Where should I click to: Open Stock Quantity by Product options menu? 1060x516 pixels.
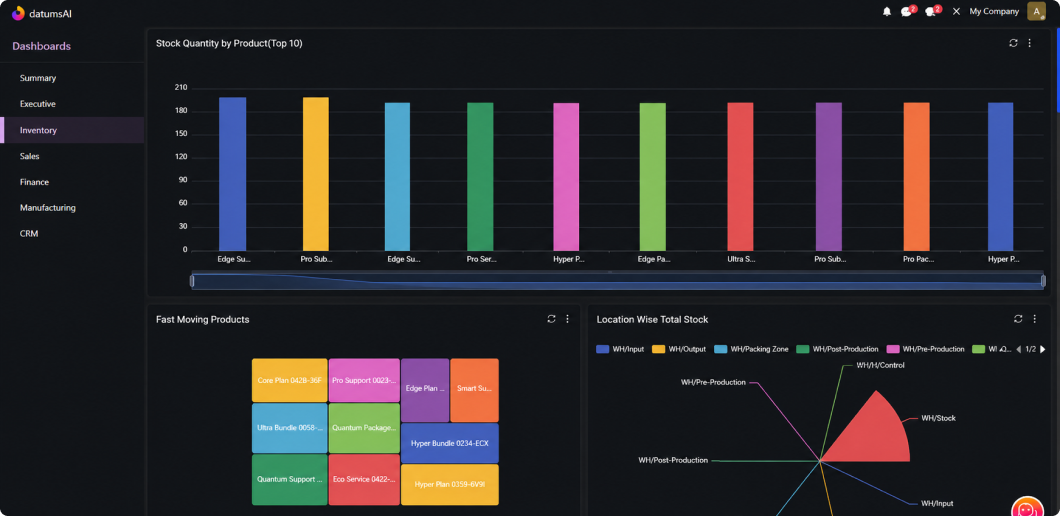coord(1030,43)
